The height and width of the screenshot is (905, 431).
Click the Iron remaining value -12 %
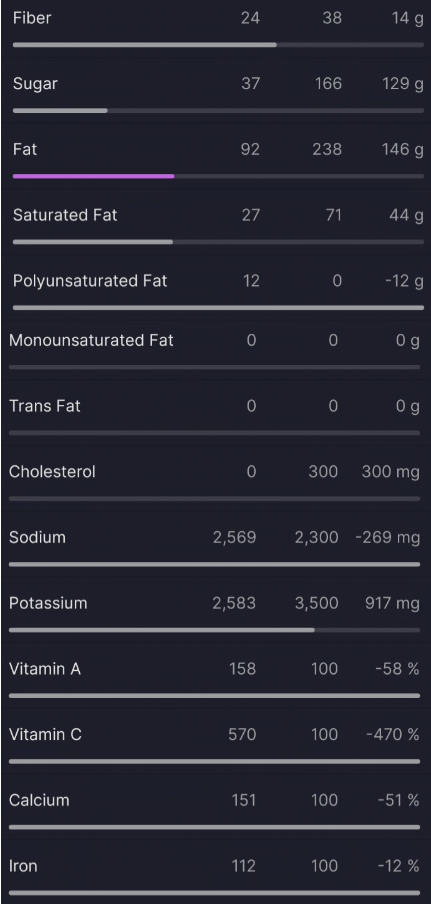point(399,866)
